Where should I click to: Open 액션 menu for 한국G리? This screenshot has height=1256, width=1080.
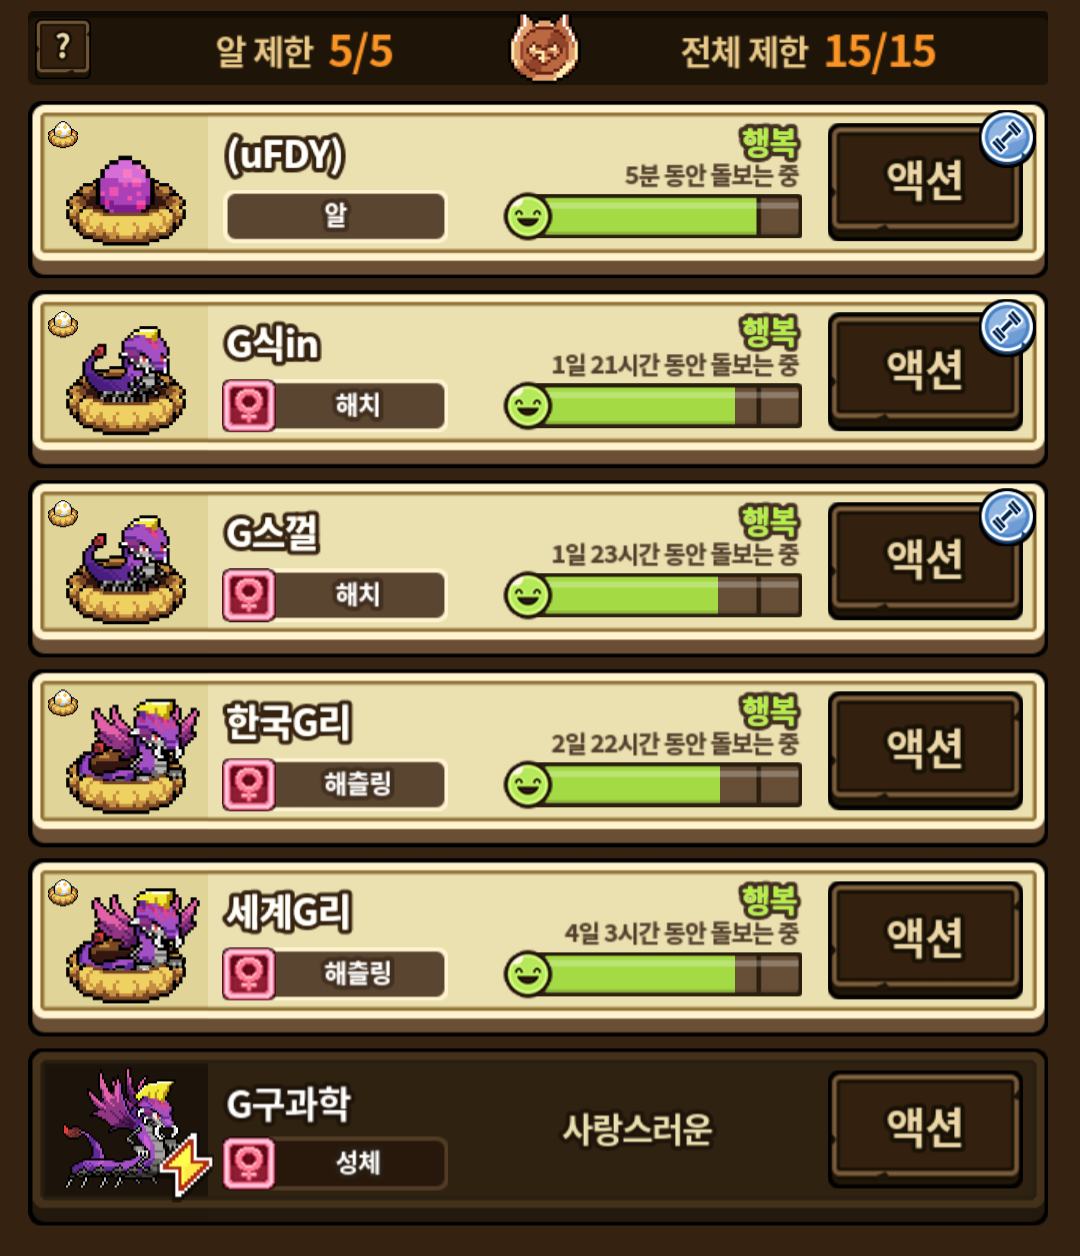pos(925,750)
